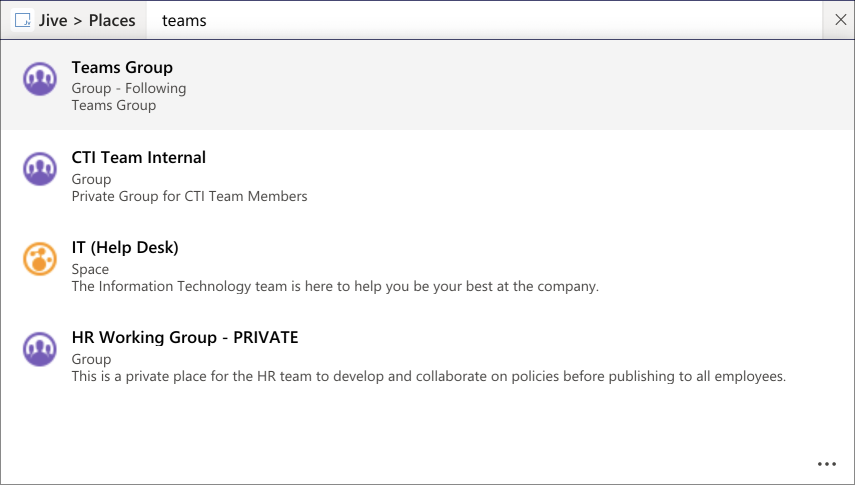Click the search field containing "teams"
The width and height of the screenshot is (855, 486).
tap(484, 20)
